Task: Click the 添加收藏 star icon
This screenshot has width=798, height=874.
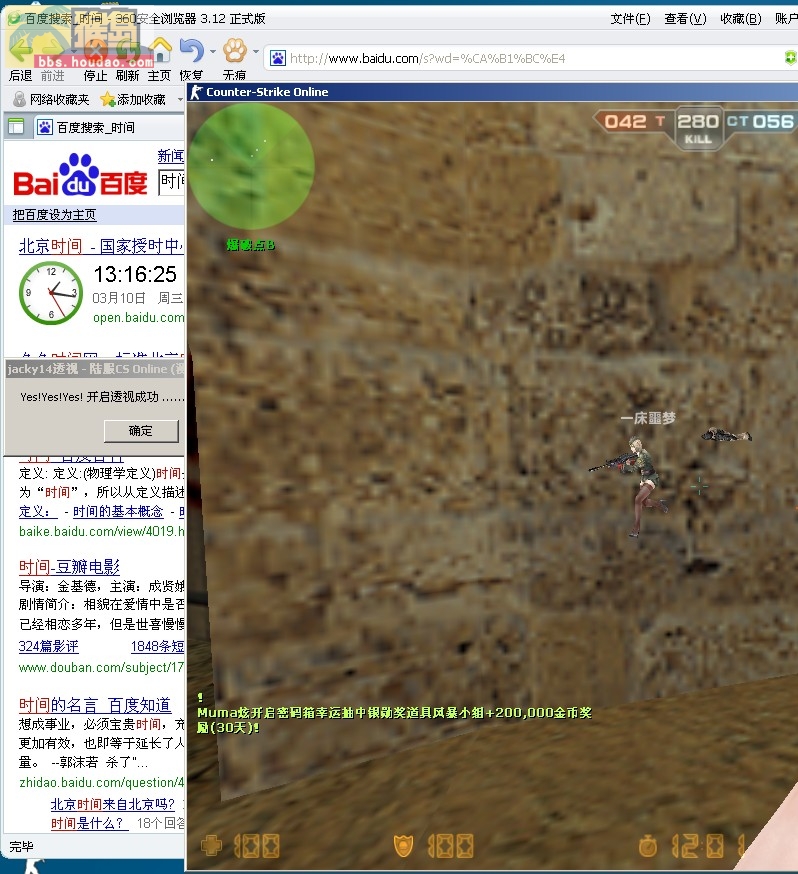Action: [x=108, y=99]
